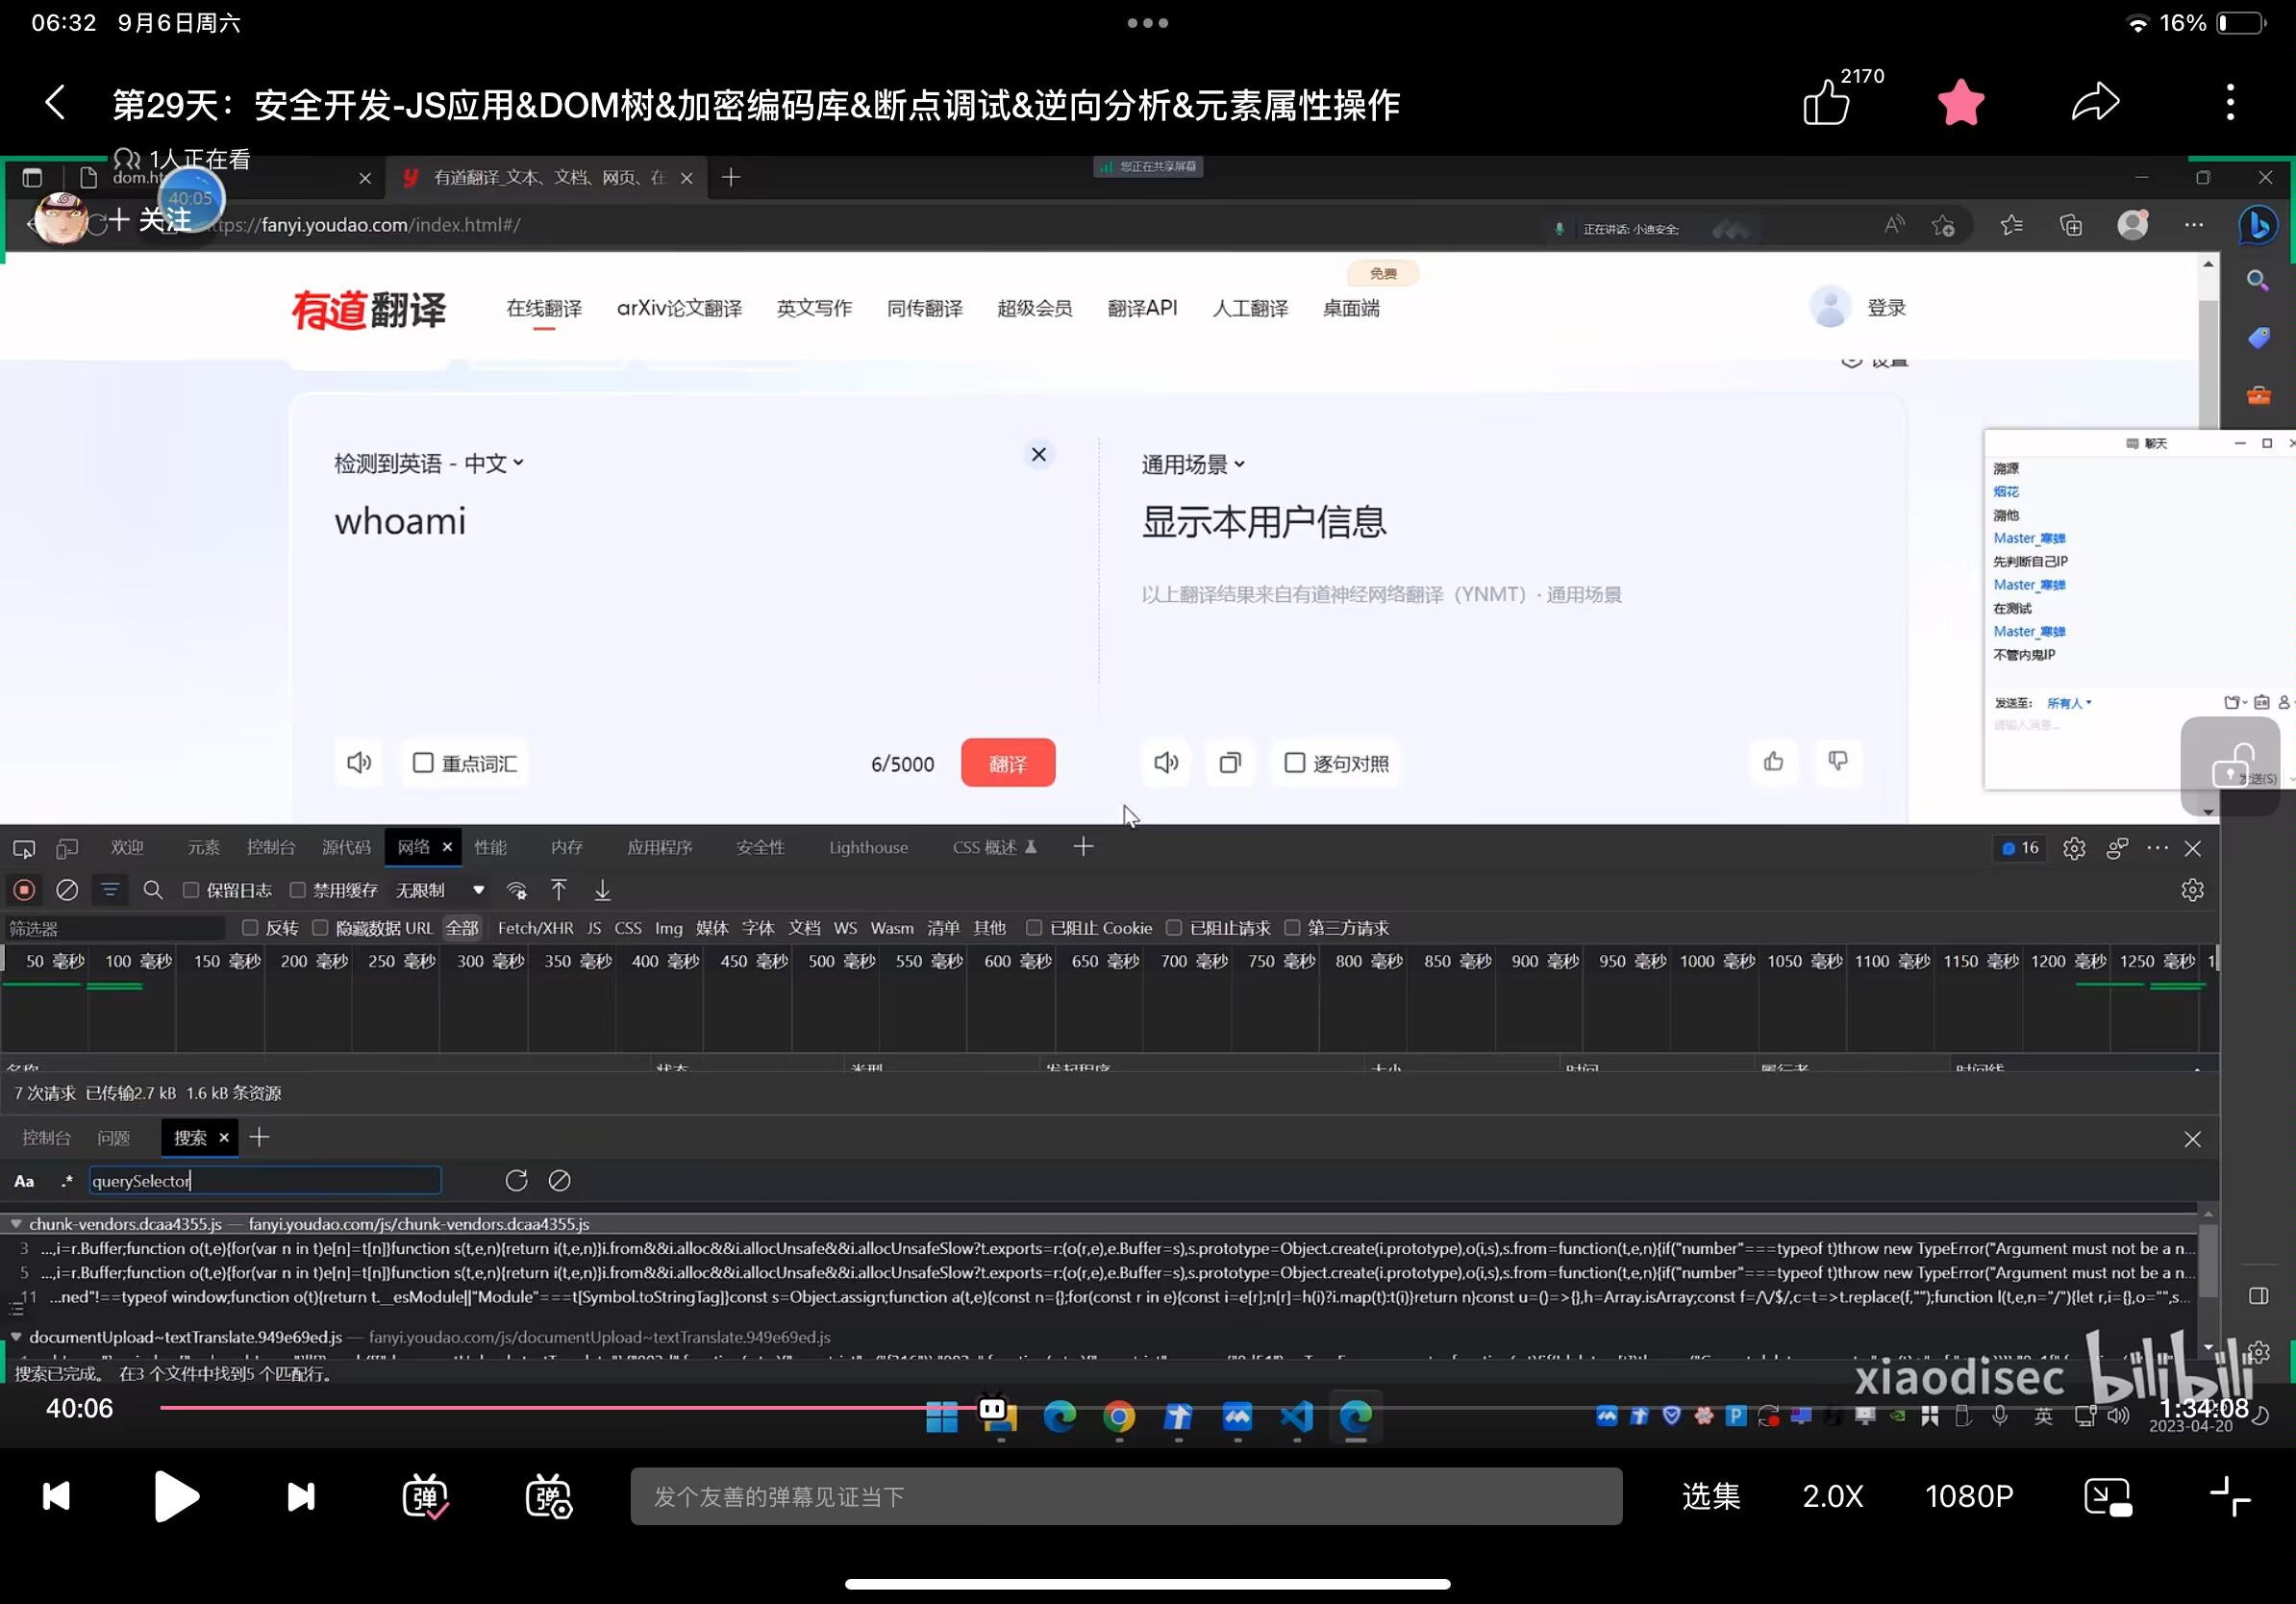The width and height of the screenshot is (2296, 1604).
Task: Rate translation with thumbs down
Action: coord(1838,762)
